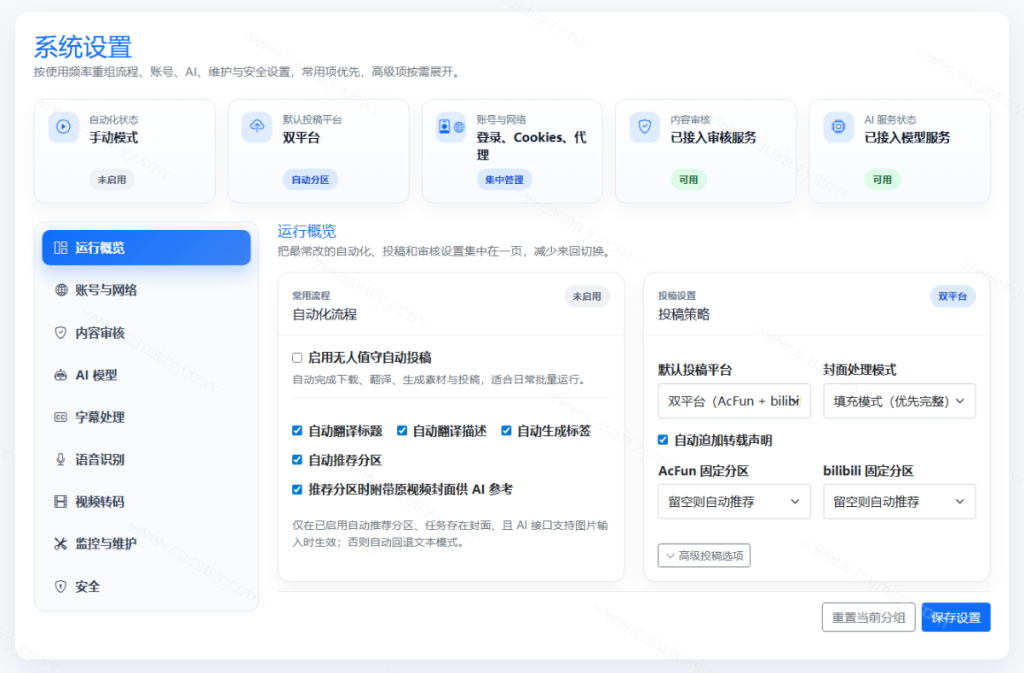Click the 自动分区 badge on 默认投稿平台 card

coord(310,180)
